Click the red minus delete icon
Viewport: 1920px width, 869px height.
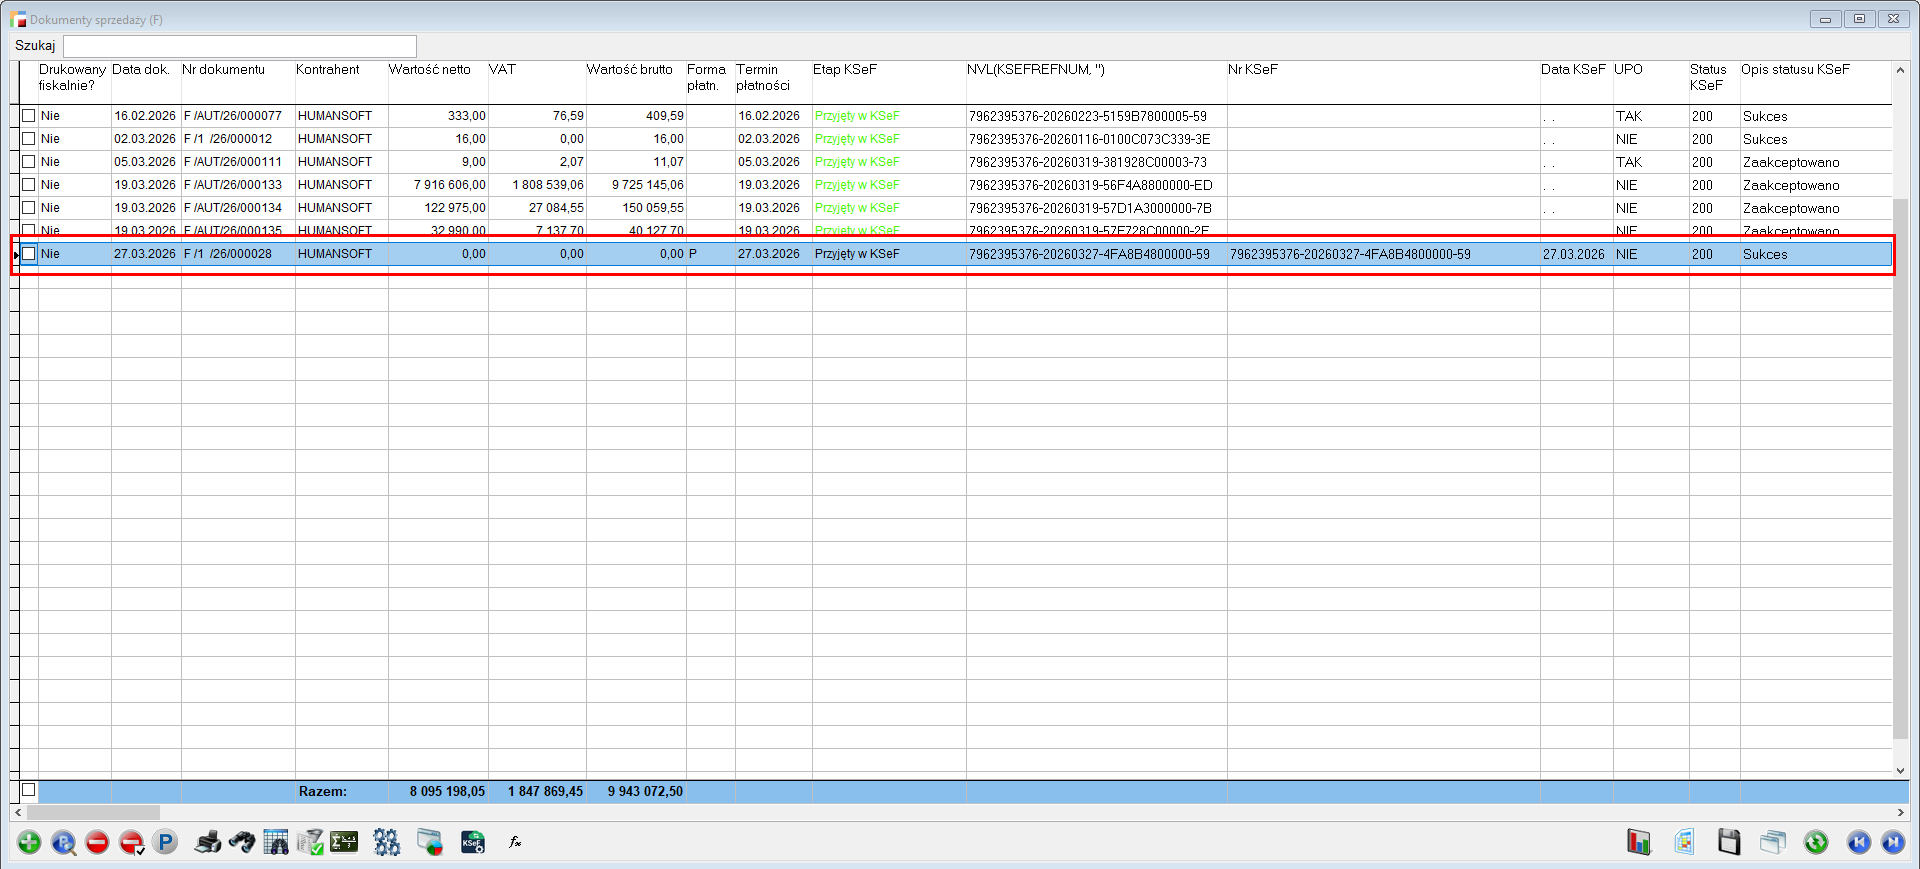97,843
